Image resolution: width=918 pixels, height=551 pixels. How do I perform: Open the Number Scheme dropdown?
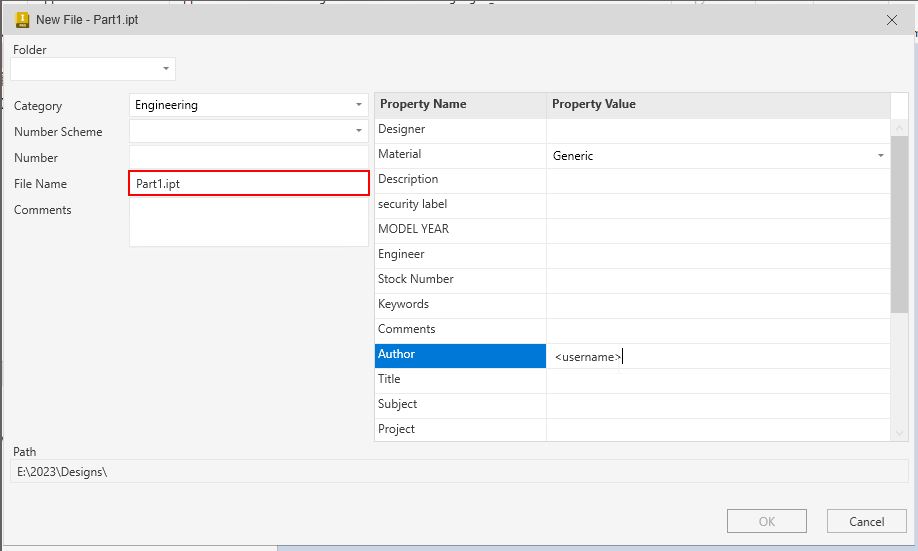[358, 131]
